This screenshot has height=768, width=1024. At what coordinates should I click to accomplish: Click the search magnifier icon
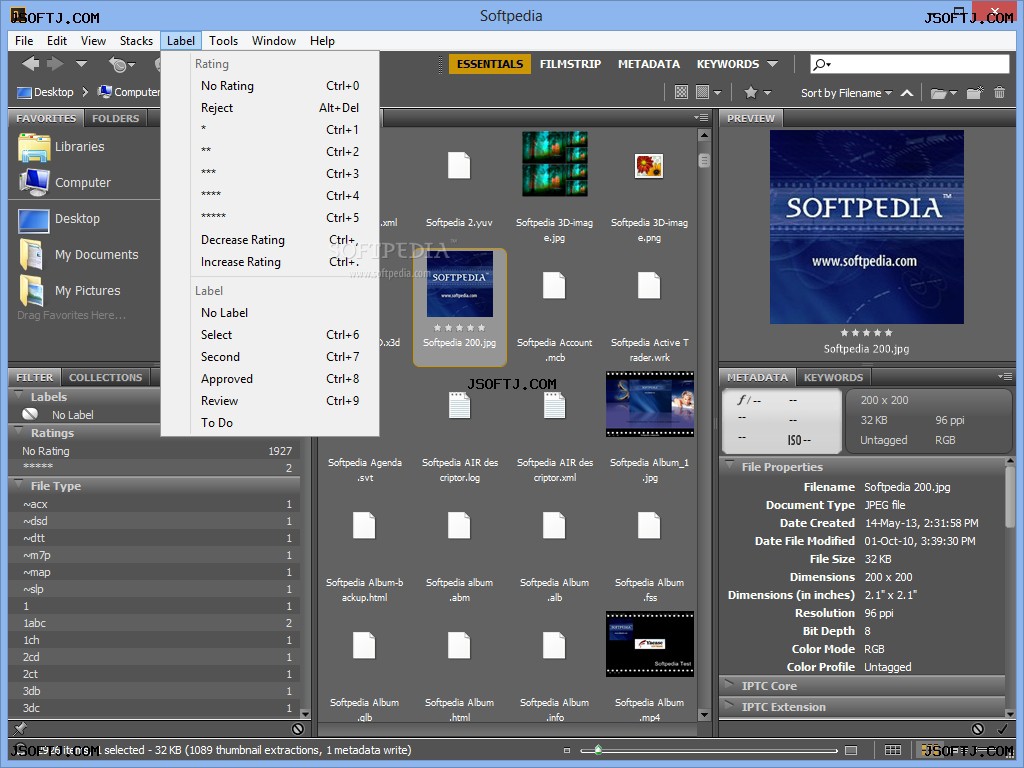point(820,64)
